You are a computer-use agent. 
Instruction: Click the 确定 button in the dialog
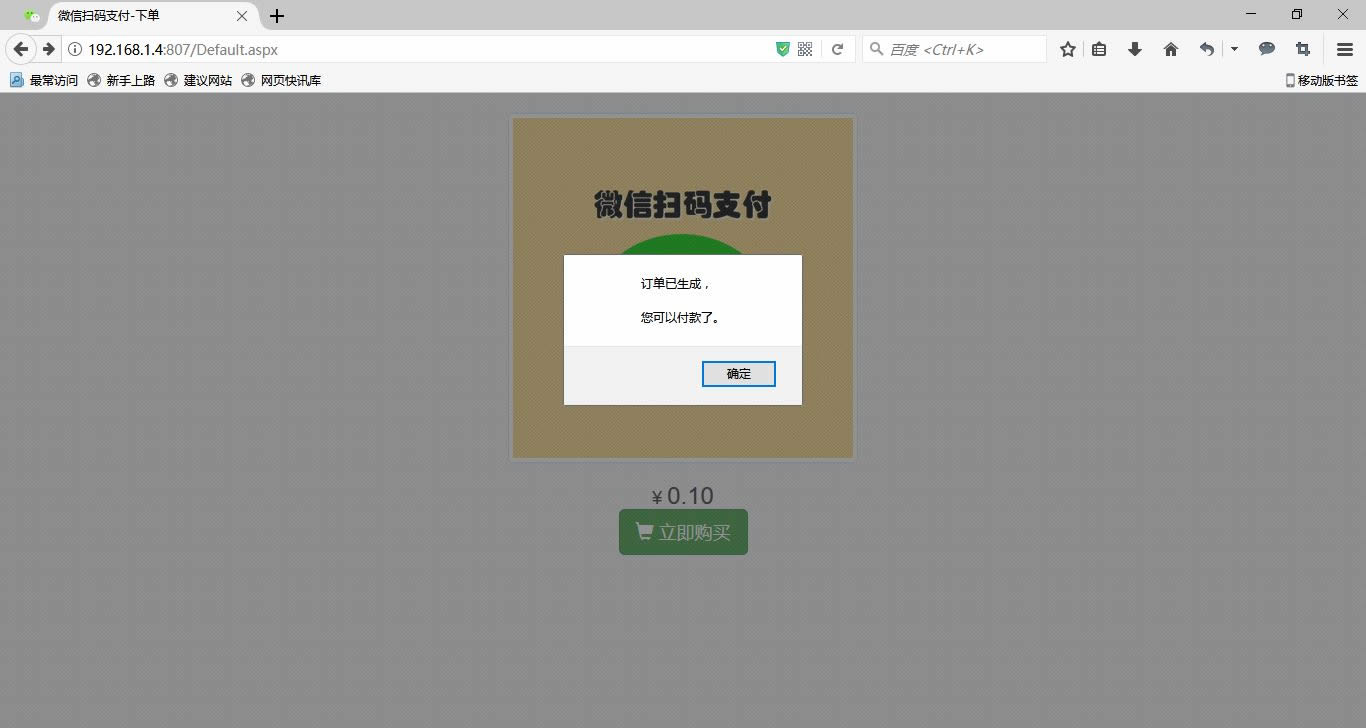pyautogui.click(x=738, y=374)
